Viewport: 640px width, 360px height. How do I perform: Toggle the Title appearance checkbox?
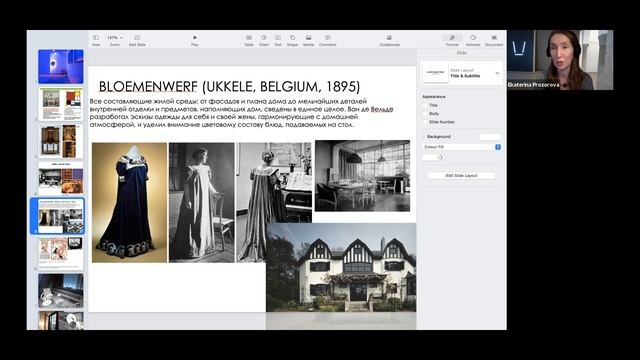pos(425,105)
